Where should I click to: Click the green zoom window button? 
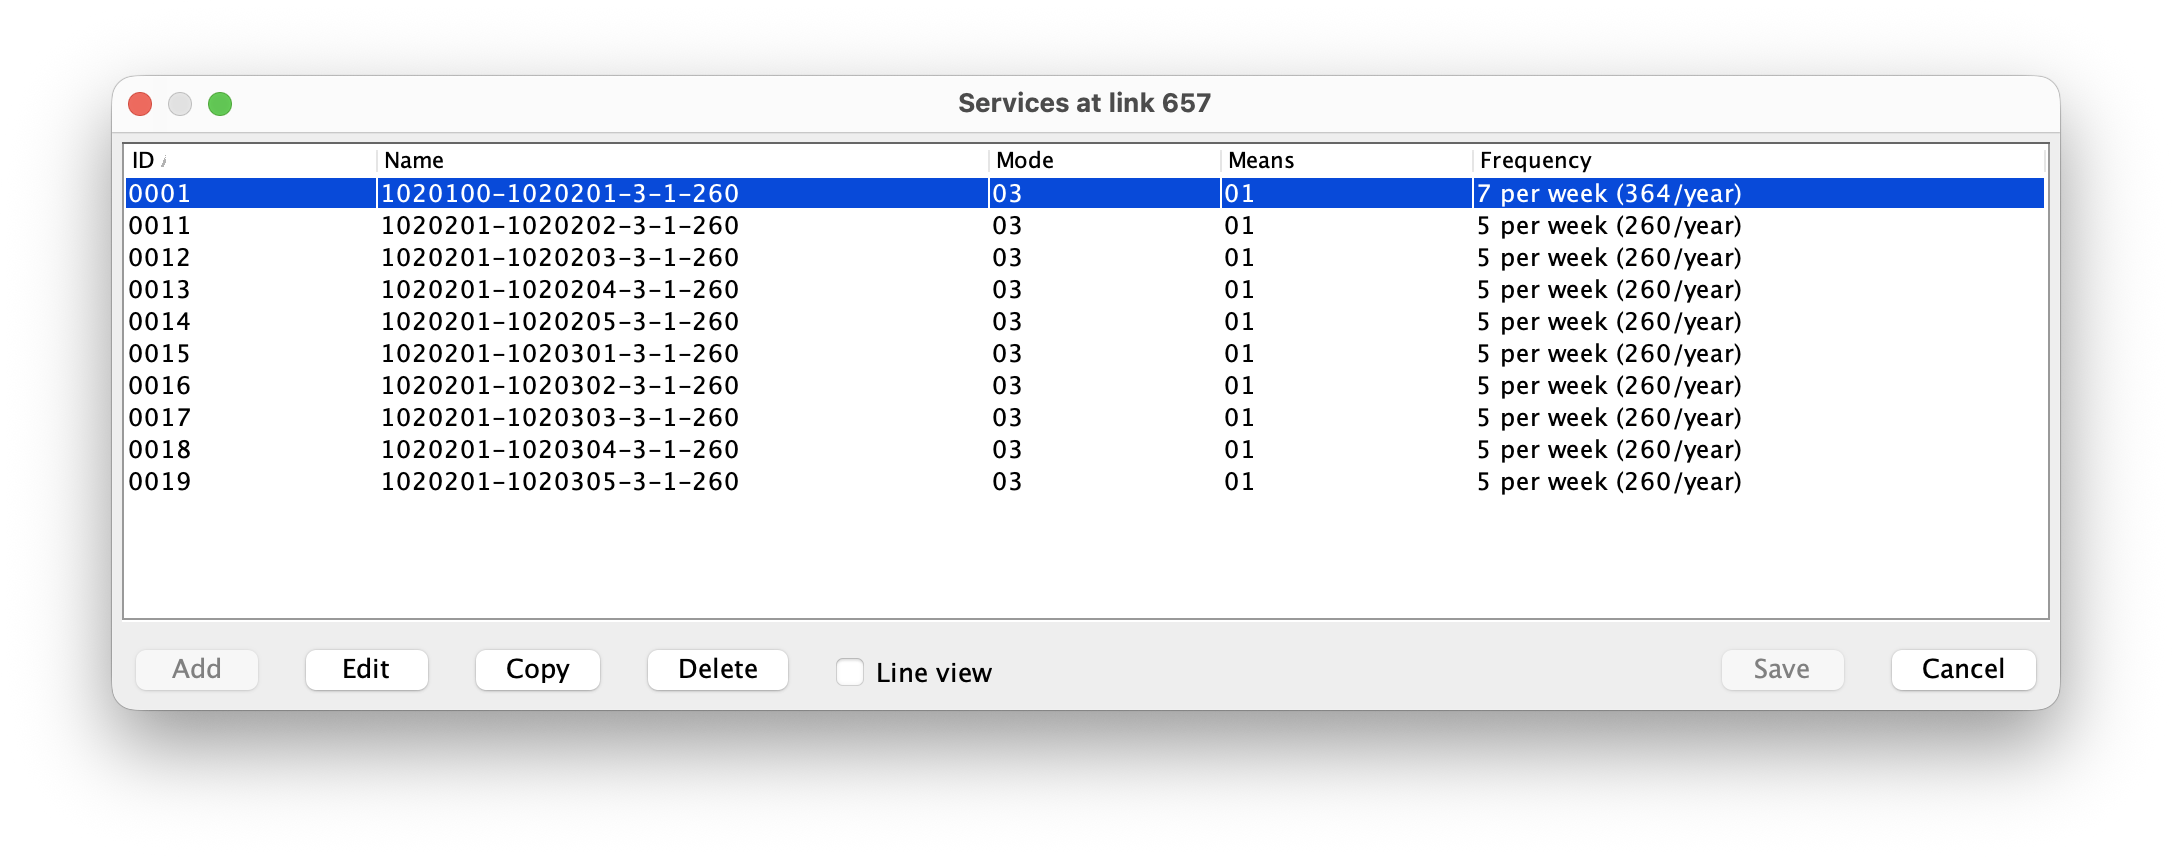(x=220, y=104)
